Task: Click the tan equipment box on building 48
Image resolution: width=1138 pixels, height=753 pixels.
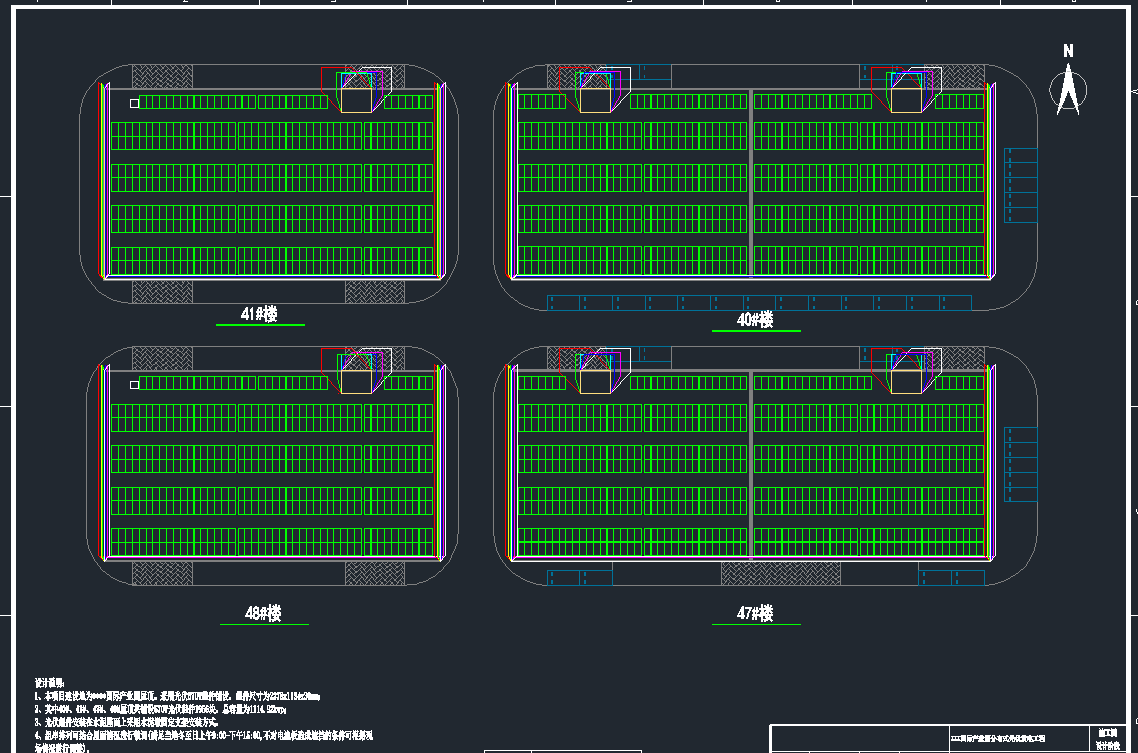Action: pyautogui.click(x=356, y=381)
